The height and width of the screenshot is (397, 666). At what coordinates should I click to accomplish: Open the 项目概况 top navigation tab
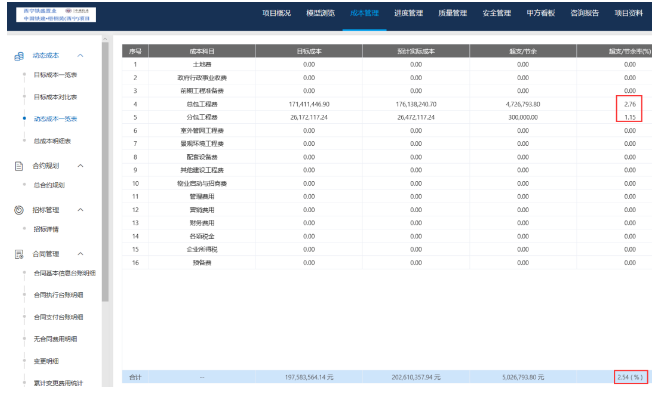tap(277, 13)
